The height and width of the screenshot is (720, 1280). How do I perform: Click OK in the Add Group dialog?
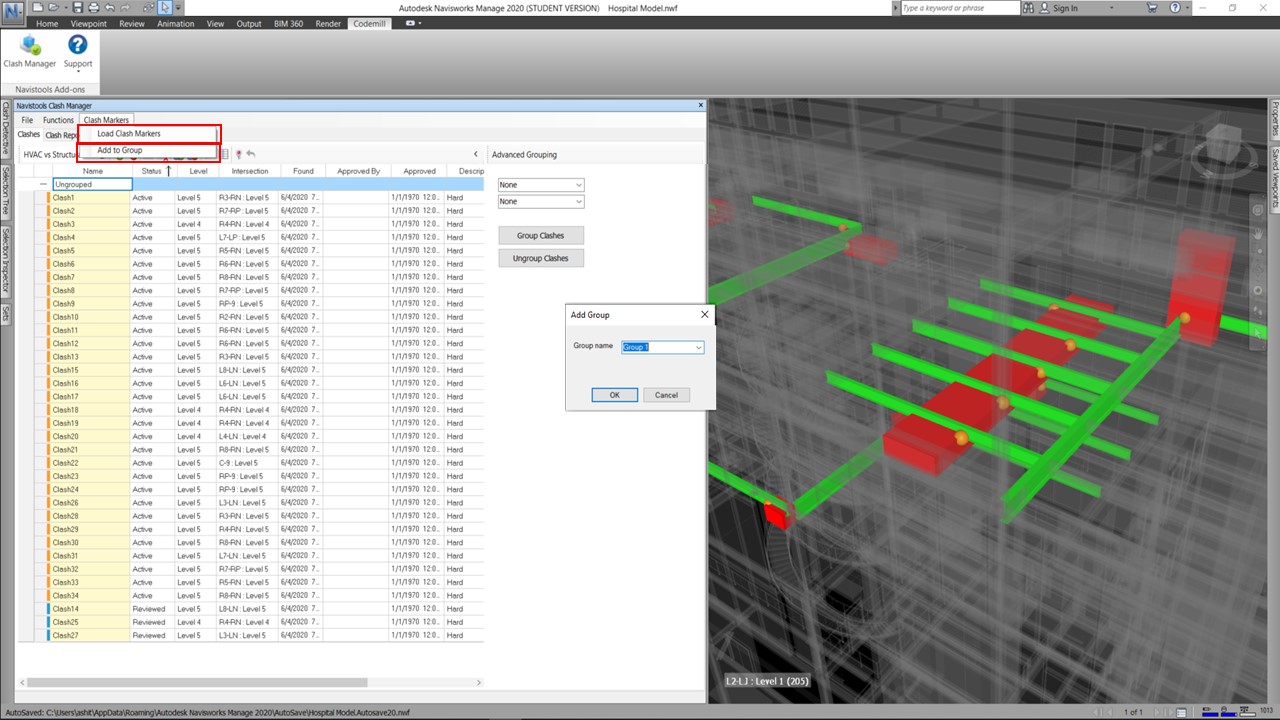[614, 395]
